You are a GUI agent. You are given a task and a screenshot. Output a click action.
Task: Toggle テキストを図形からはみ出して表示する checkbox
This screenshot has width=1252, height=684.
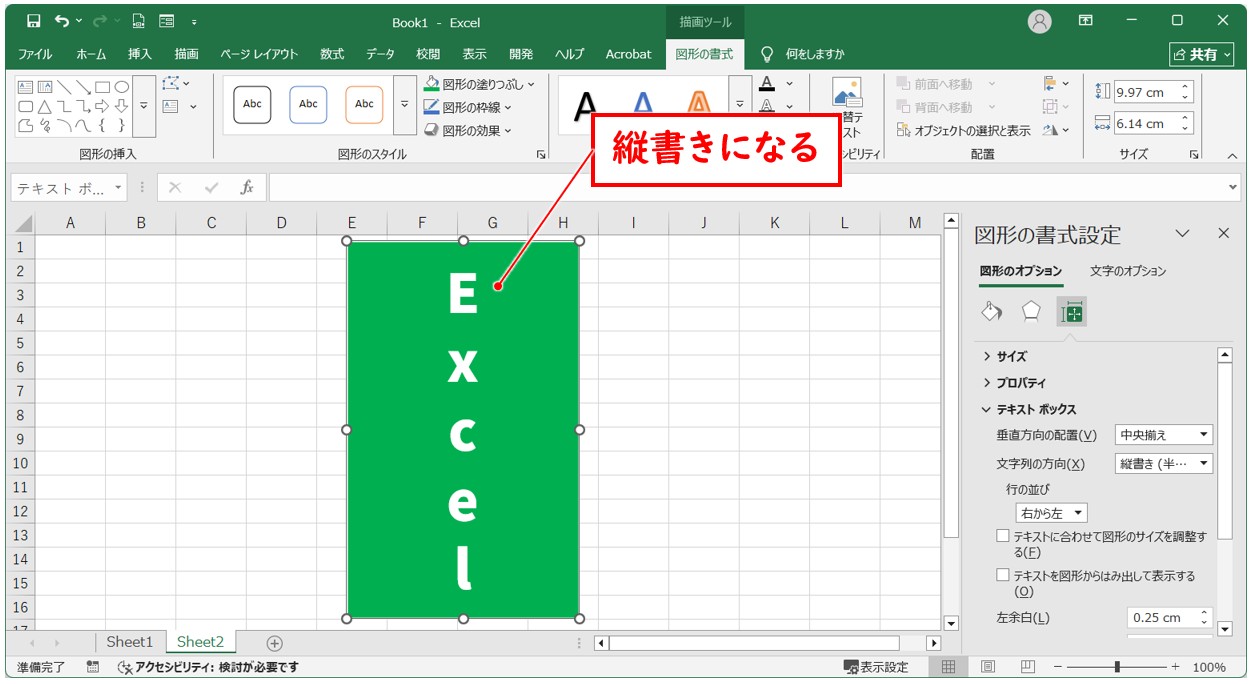coord(1003,575)
